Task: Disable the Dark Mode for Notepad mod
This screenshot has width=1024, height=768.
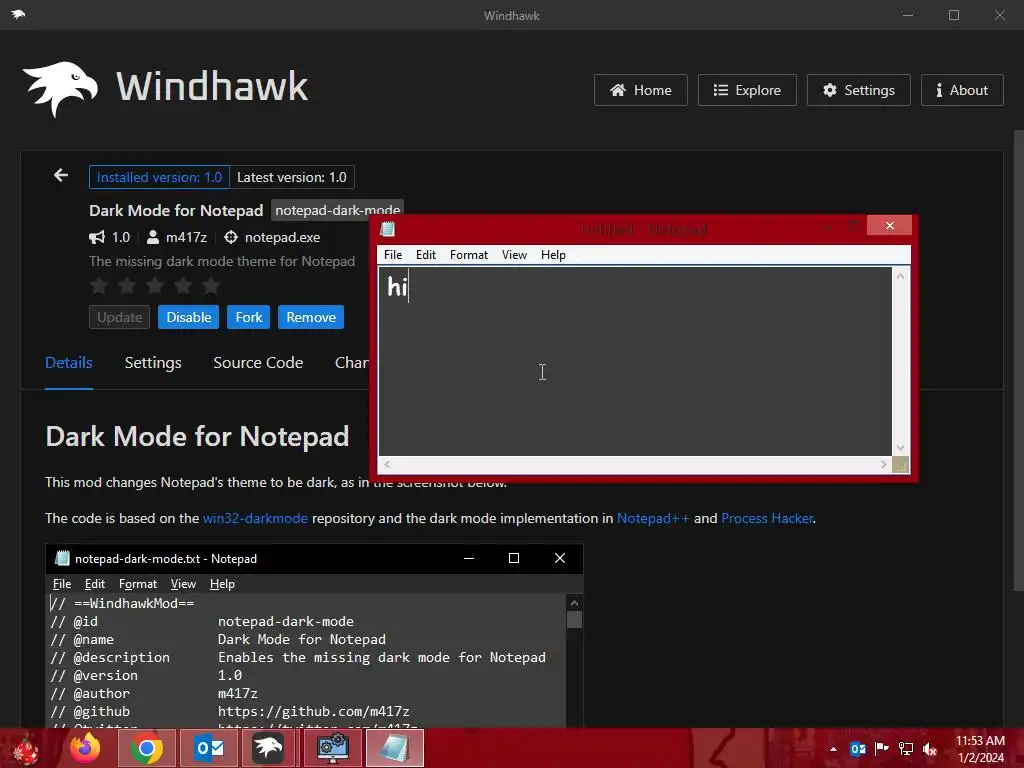Action: [188, 317]
